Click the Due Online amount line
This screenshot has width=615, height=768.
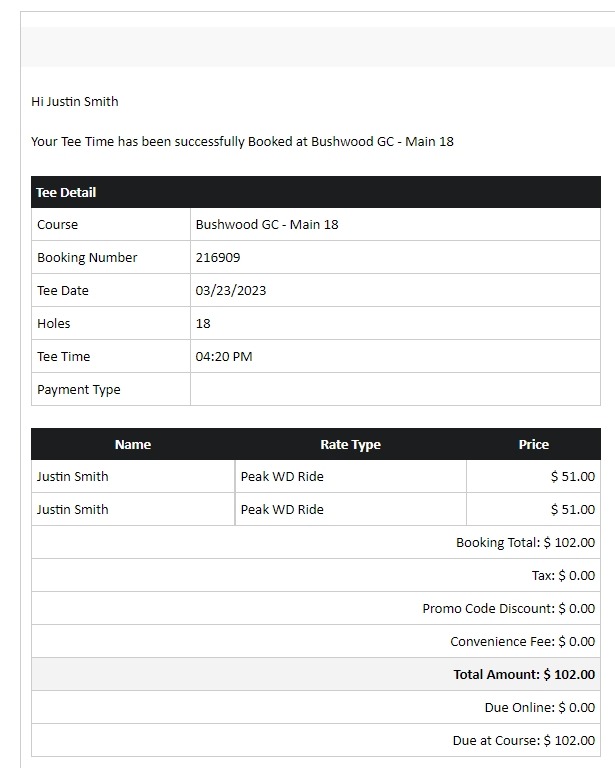tap(540, 707)
